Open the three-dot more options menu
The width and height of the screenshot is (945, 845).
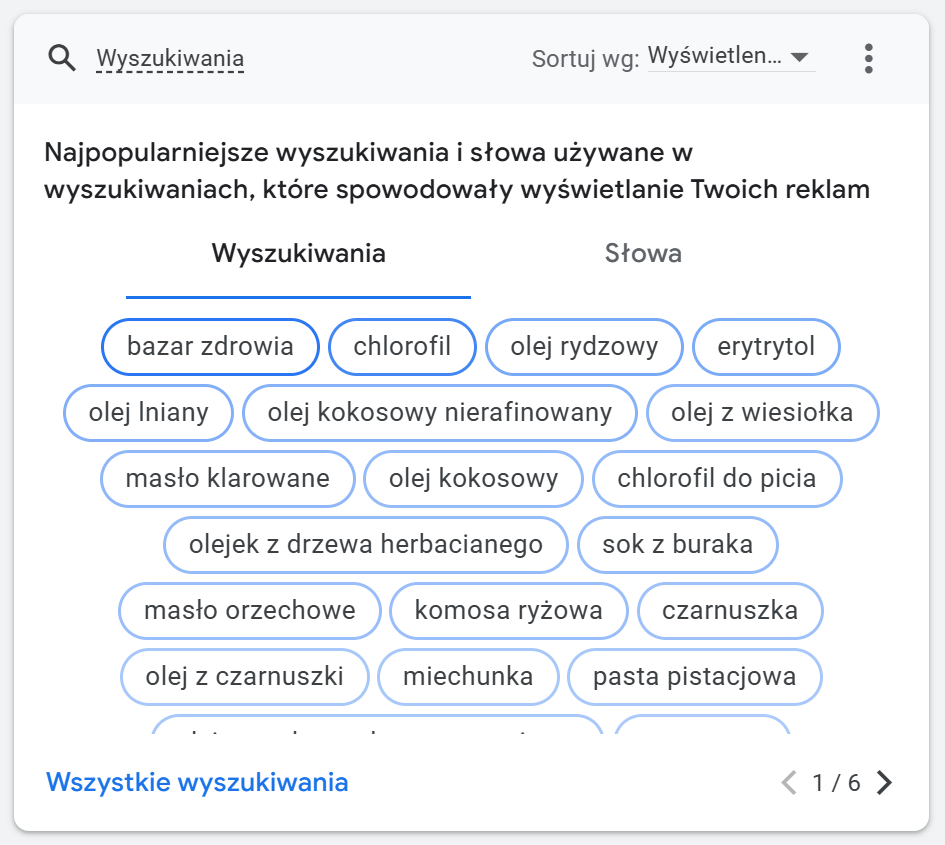(x=868, y=59)
